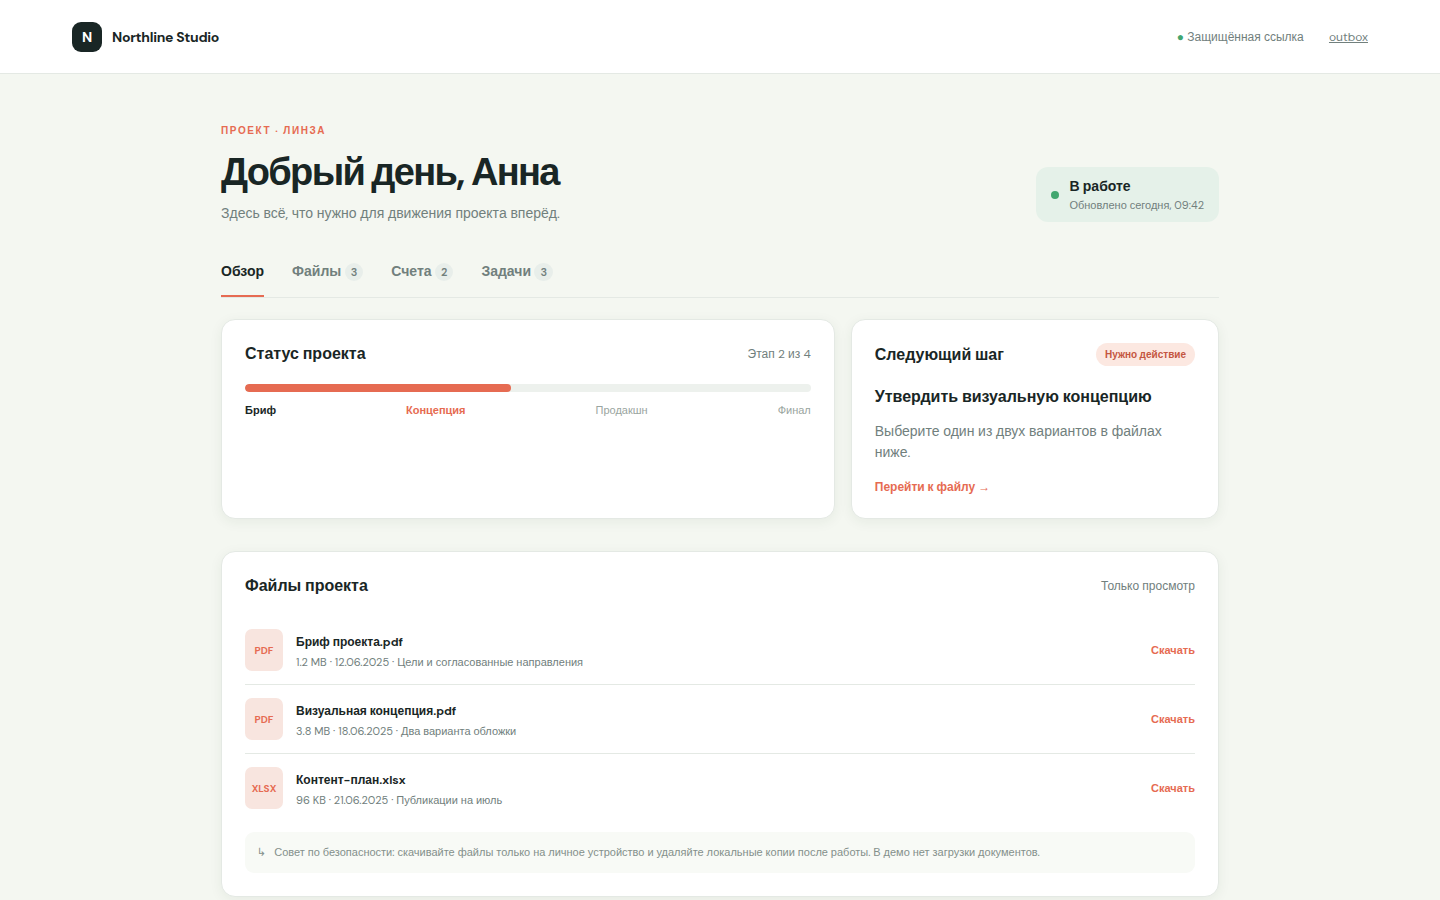Click the Защищённая ссылка indicator text
The height and width of the screenshot is (900, 1440).
tap(1245, 37)
